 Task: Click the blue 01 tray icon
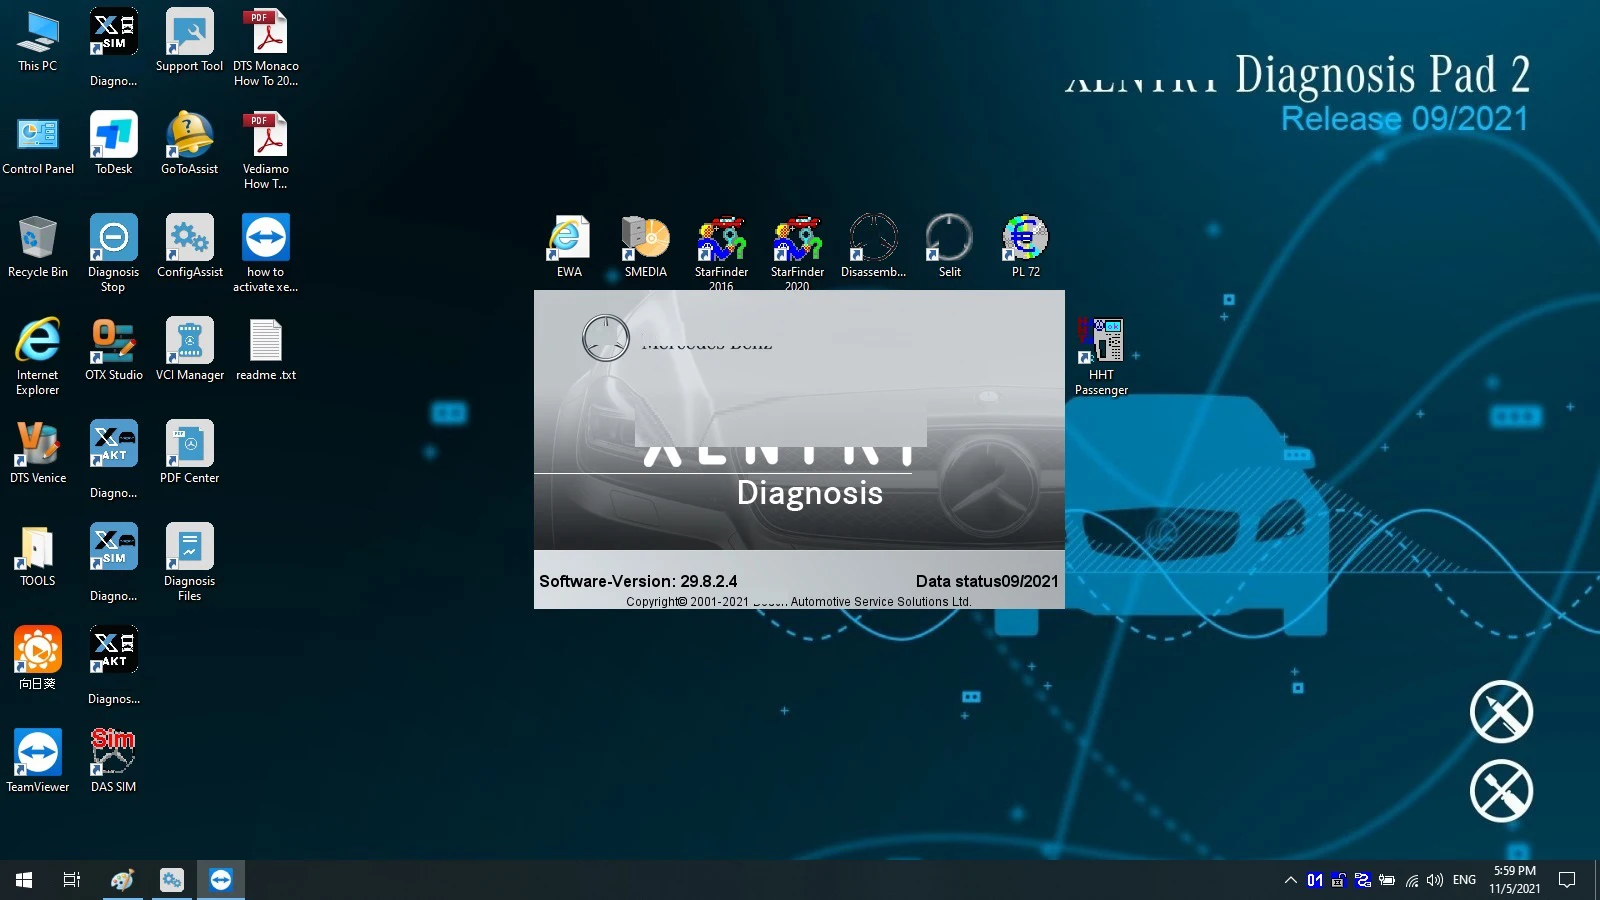pyautogui.click(x=1315, y=880)
